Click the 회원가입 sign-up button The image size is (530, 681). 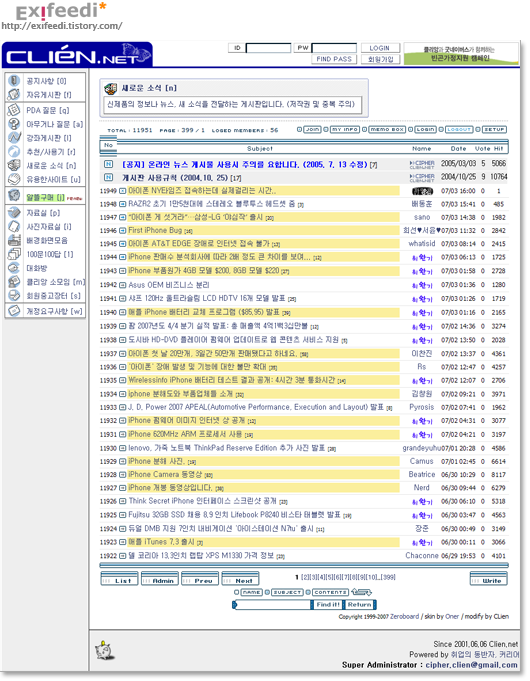[x=380, y=59]
